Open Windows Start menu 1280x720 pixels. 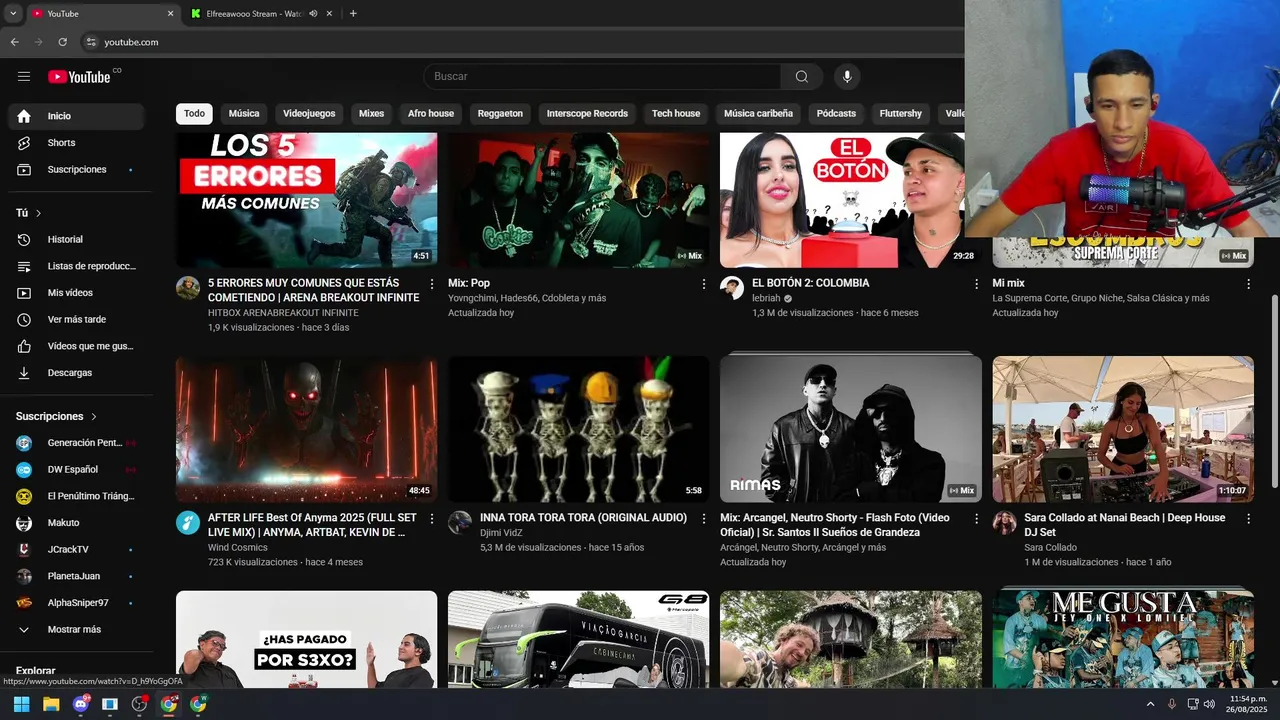click(21, 704)
